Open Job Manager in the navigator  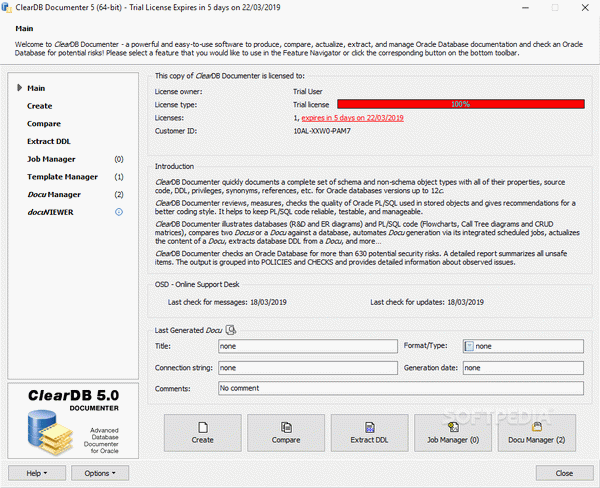(x=51, y=159)
